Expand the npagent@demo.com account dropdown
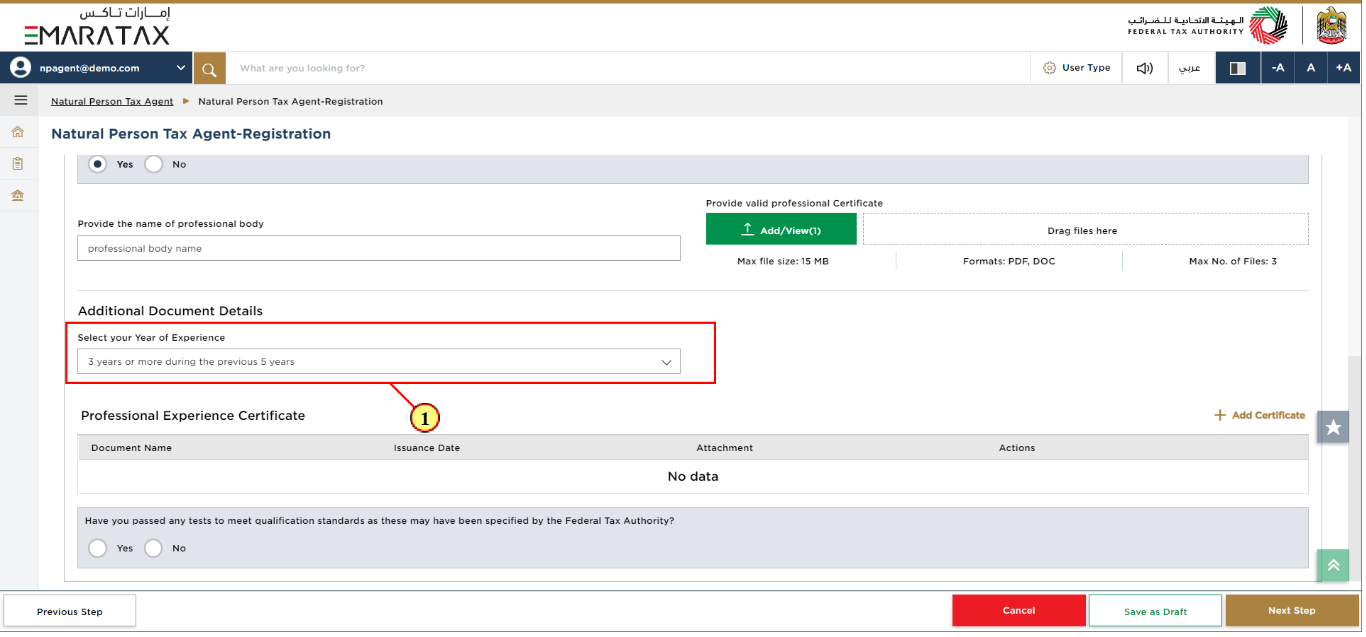This screenshot has height=637, width=1366. click(x=181, y=68)
